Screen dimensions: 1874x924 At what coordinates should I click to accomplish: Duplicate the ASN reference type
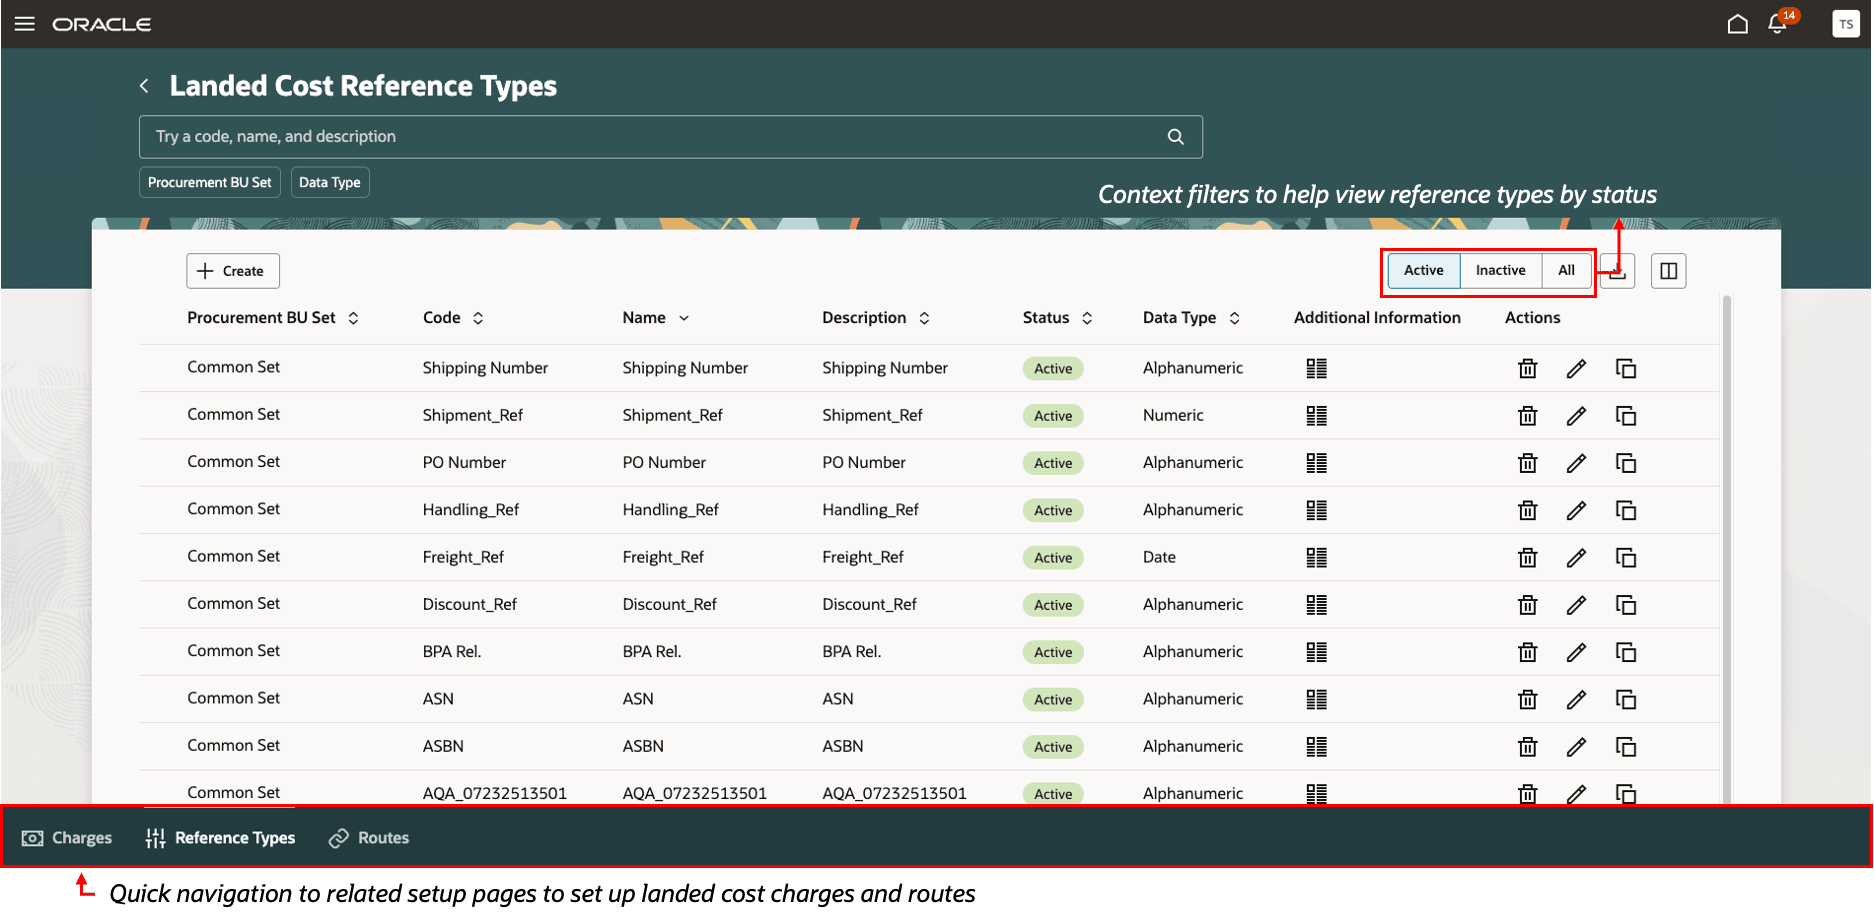(x=1626, y=700)
